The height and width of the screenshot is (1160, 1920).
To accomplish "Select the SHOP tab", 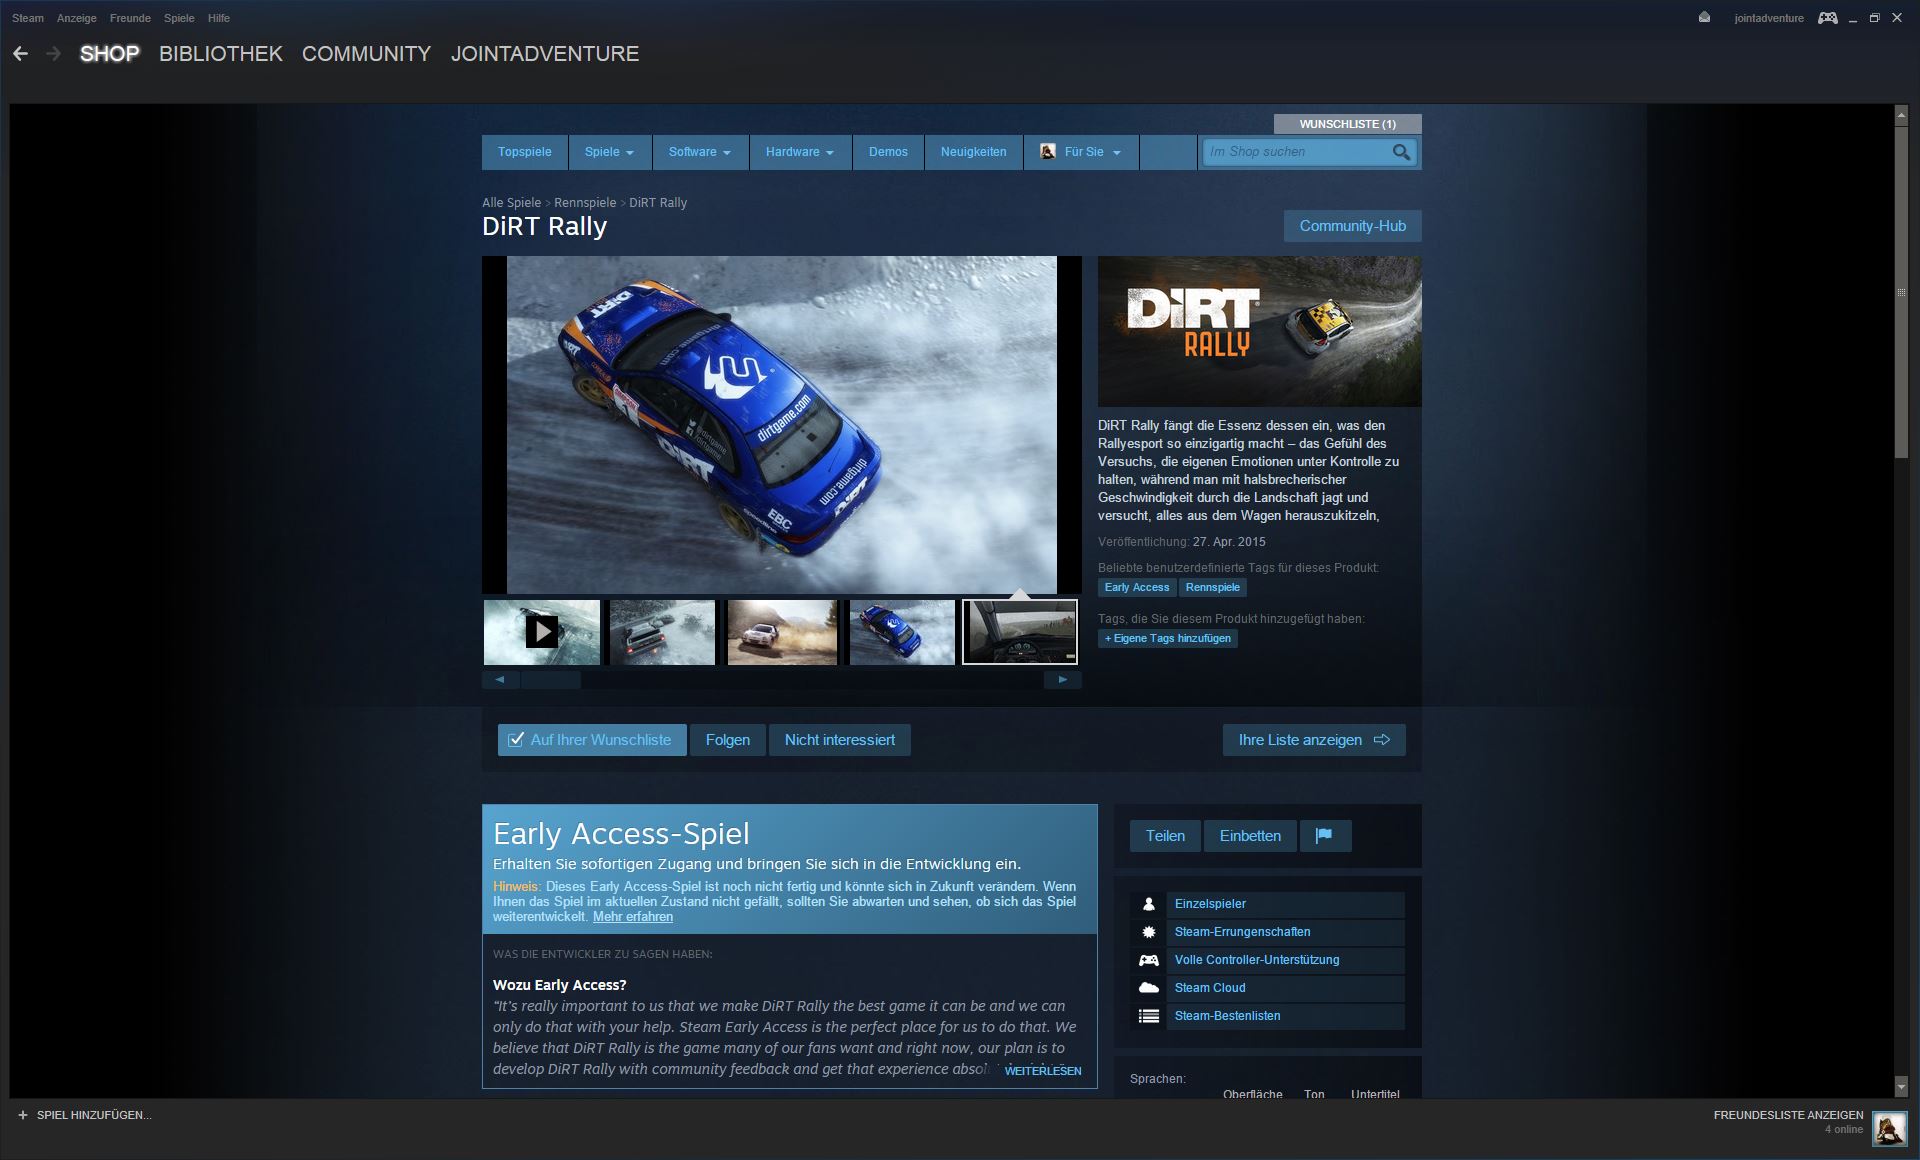I will tap(109, 54).
